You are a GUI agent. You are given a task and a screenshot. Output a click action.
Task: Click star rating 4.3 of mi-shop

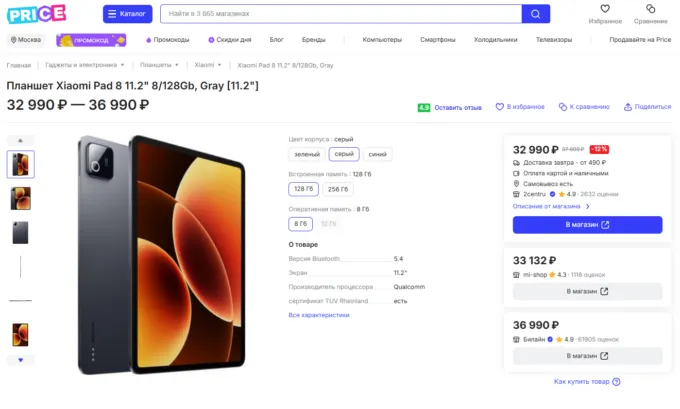tap(558, 275)
